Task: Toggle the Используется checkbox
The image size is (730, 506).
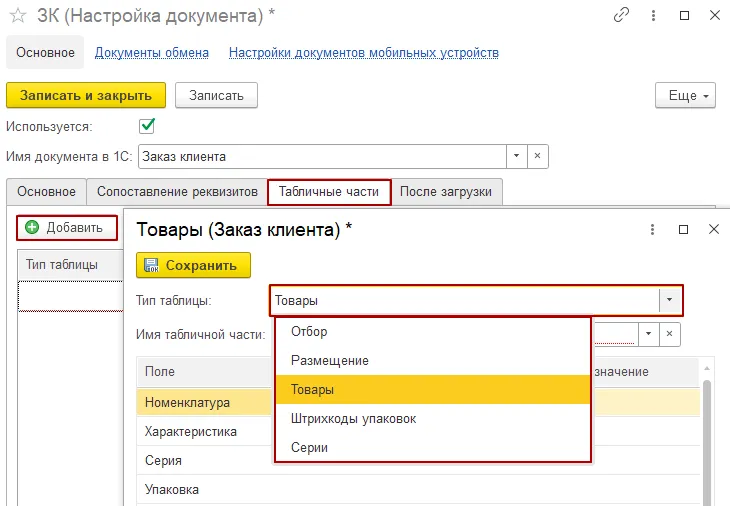Action: point(147,126)
